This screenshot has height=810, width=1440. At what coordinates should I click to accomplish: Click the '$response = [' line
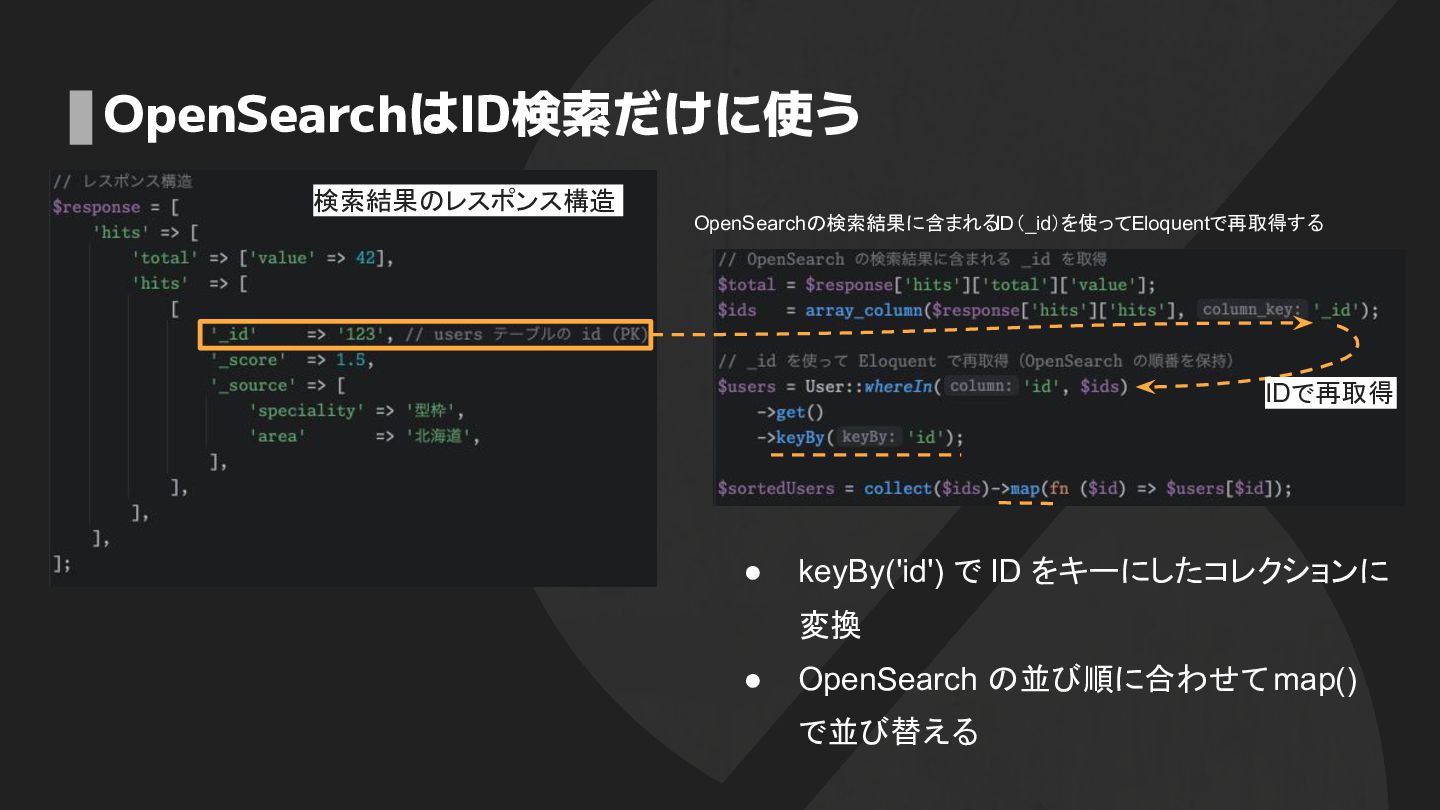click(115, 207)
